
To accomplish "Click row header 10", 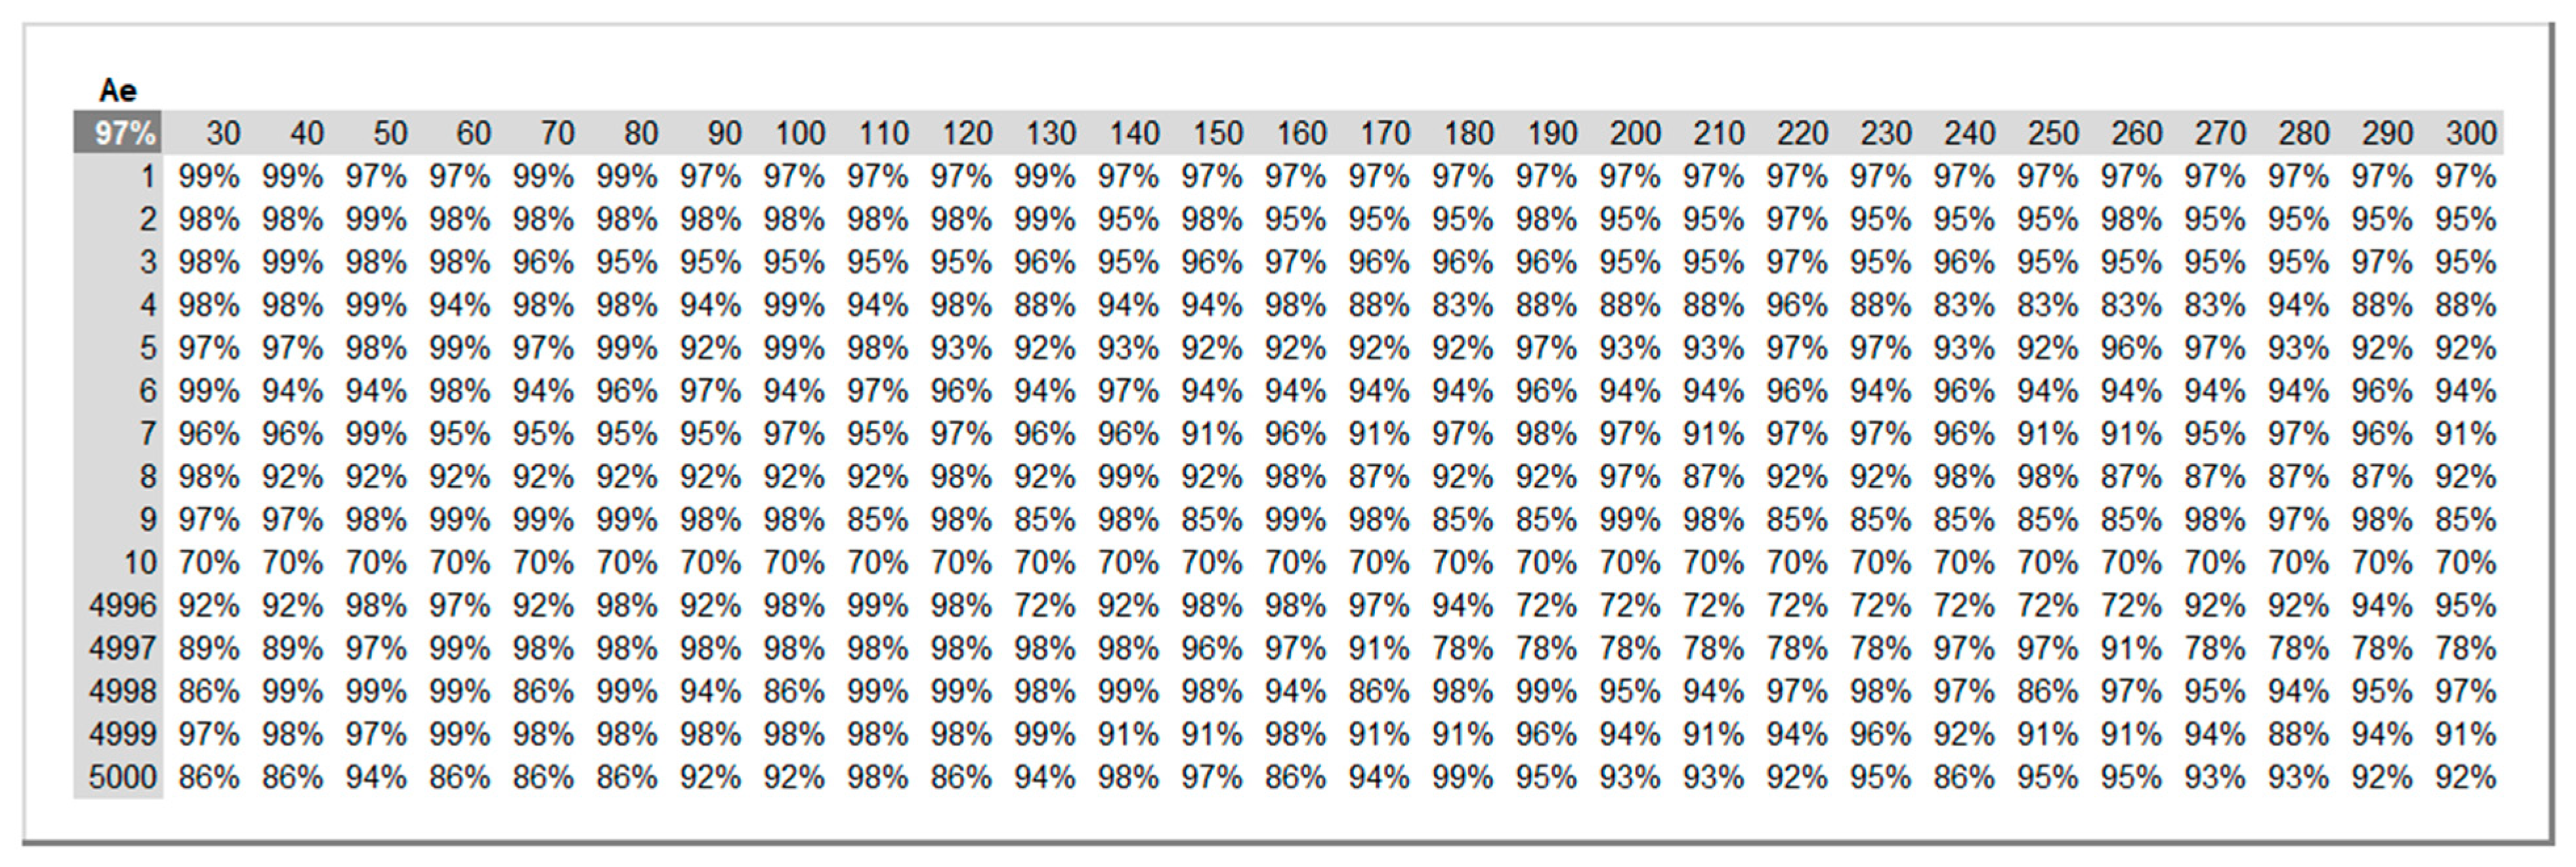I will [x=139, y=563].
